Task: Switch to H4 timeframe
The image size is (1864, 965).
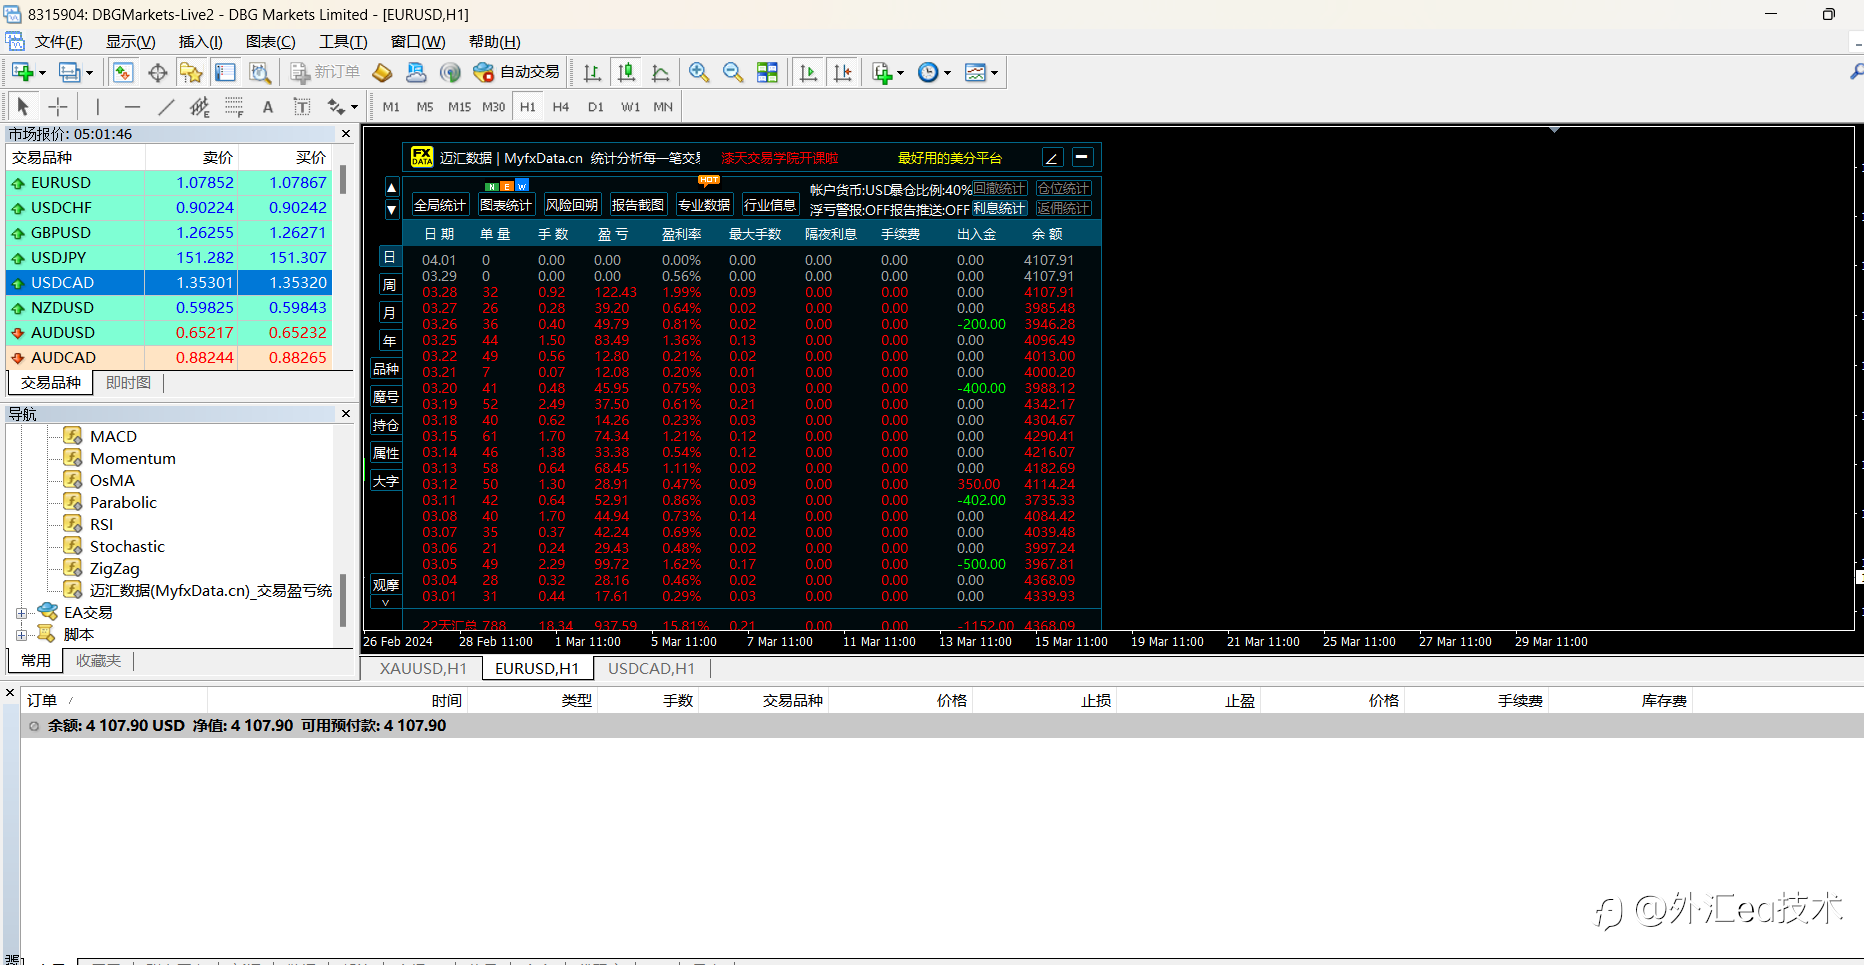Action: 561,106
